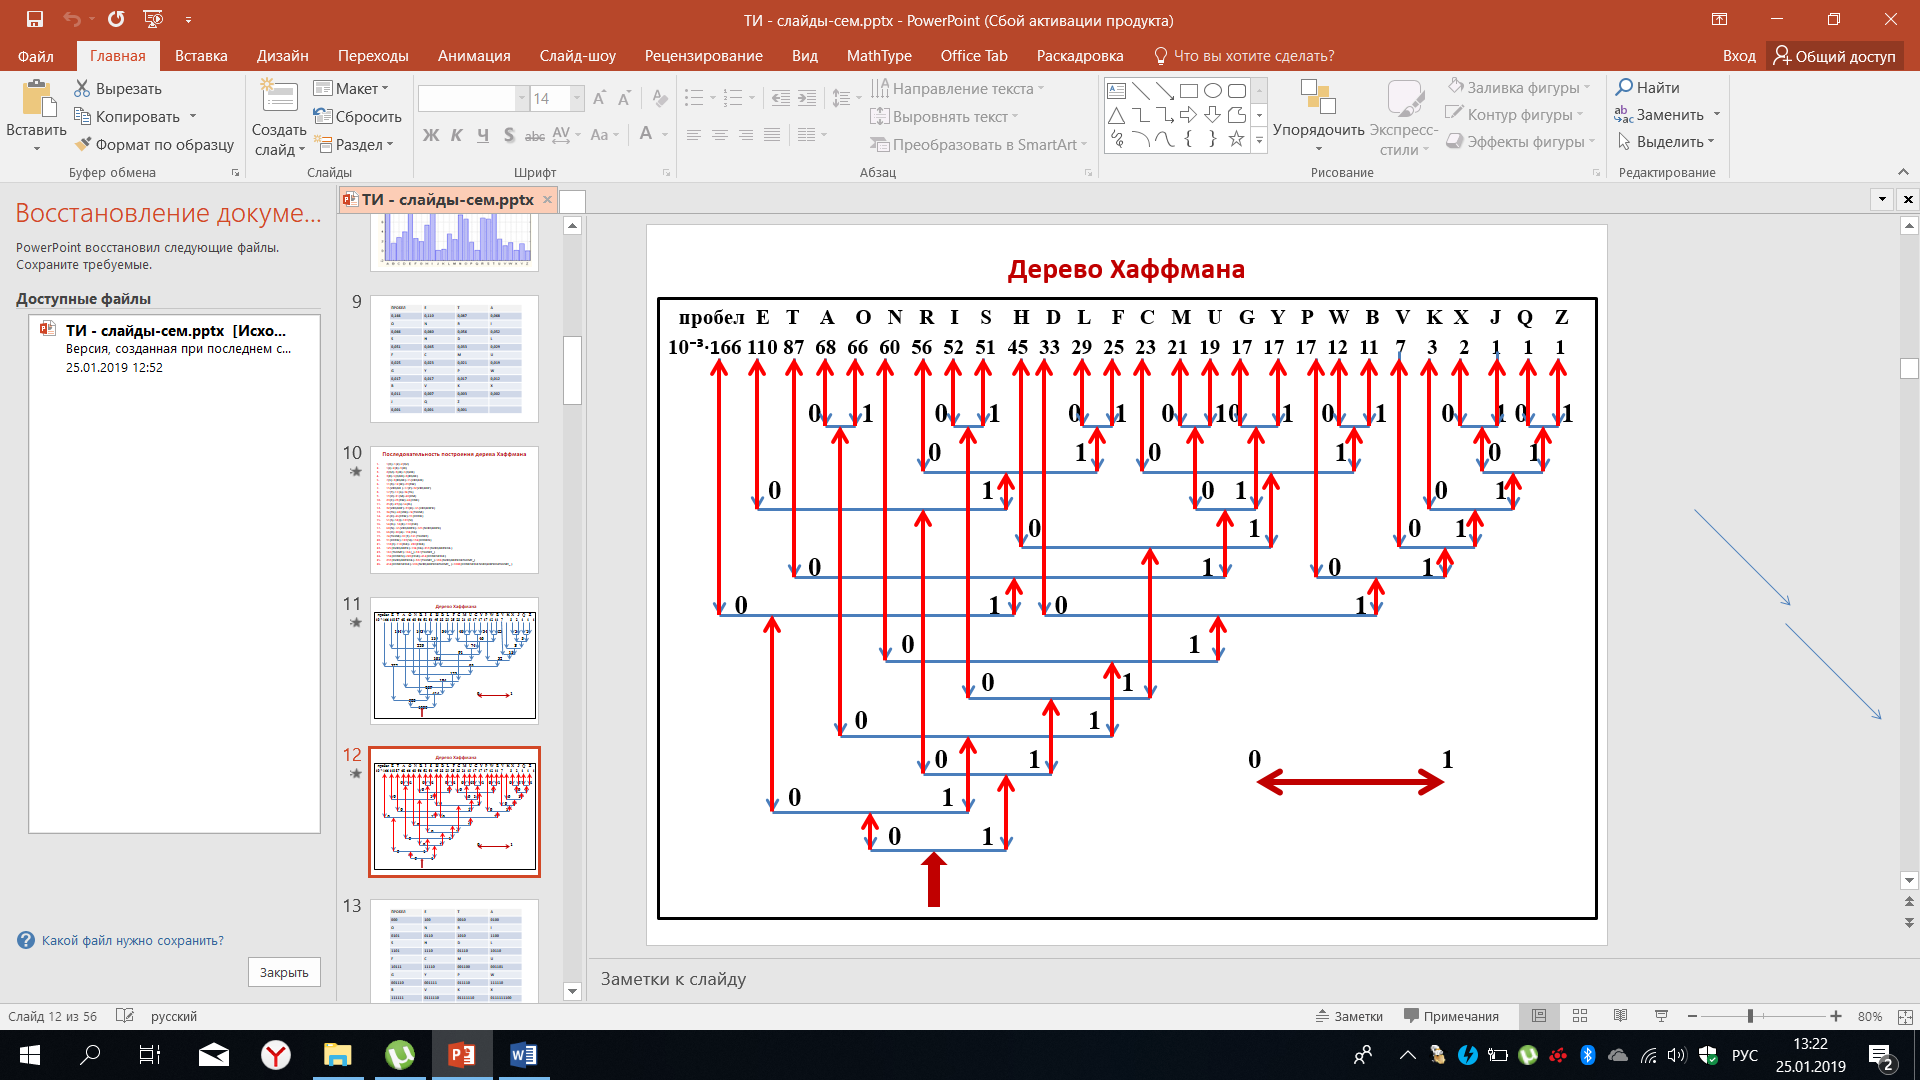Open font color dropdown arrow

click(x=665, y=135)
